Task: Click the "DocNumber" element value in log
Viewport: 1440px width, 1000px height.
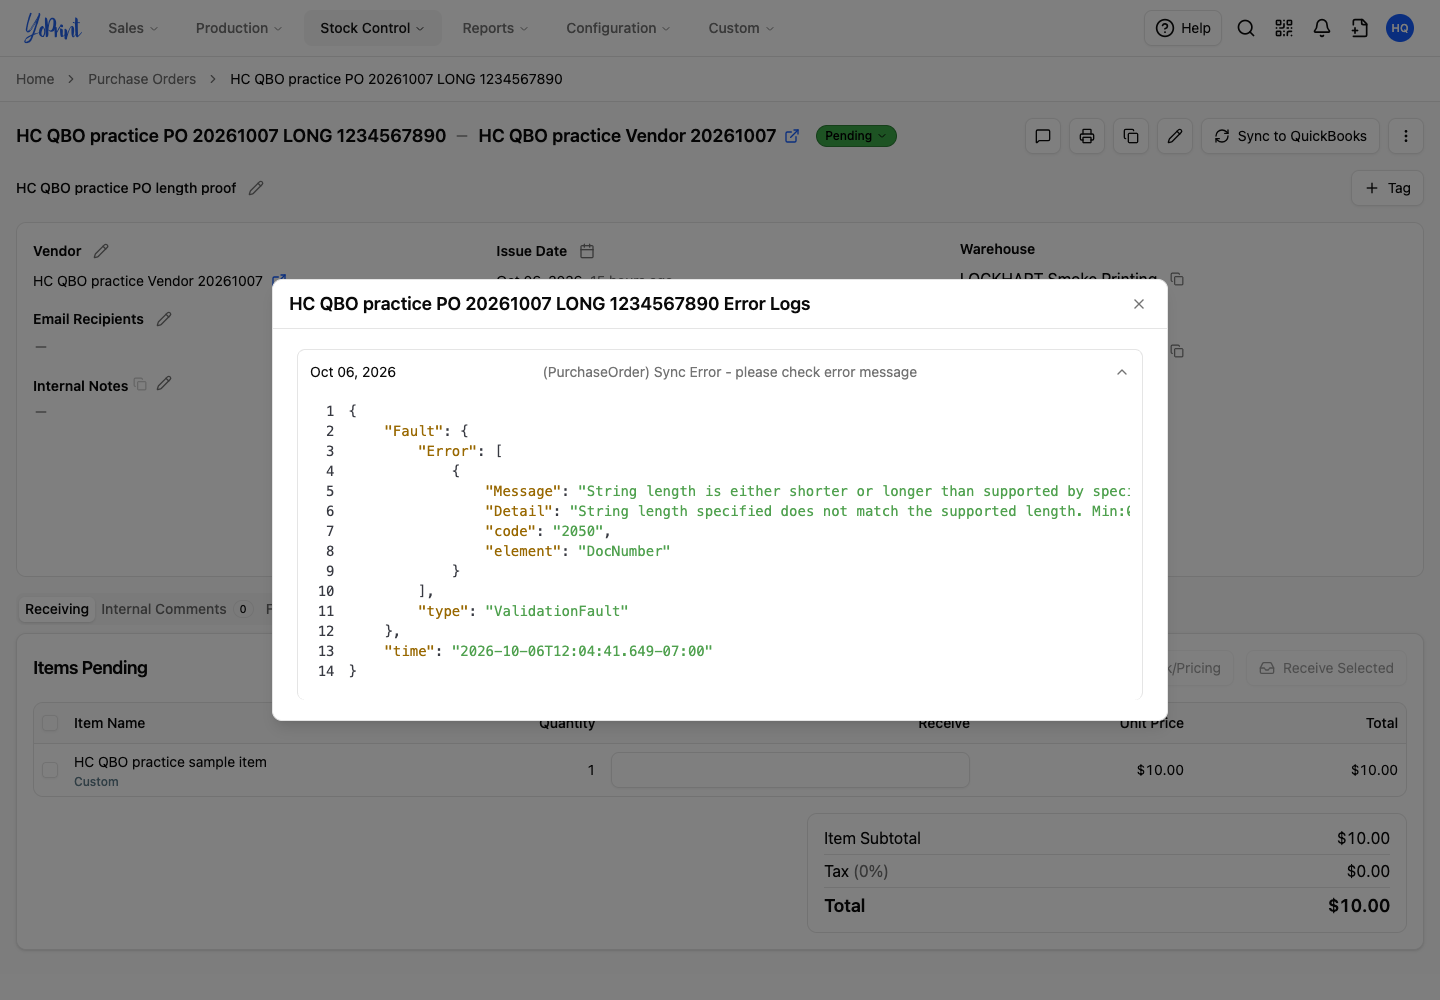Action: point(624,551)
